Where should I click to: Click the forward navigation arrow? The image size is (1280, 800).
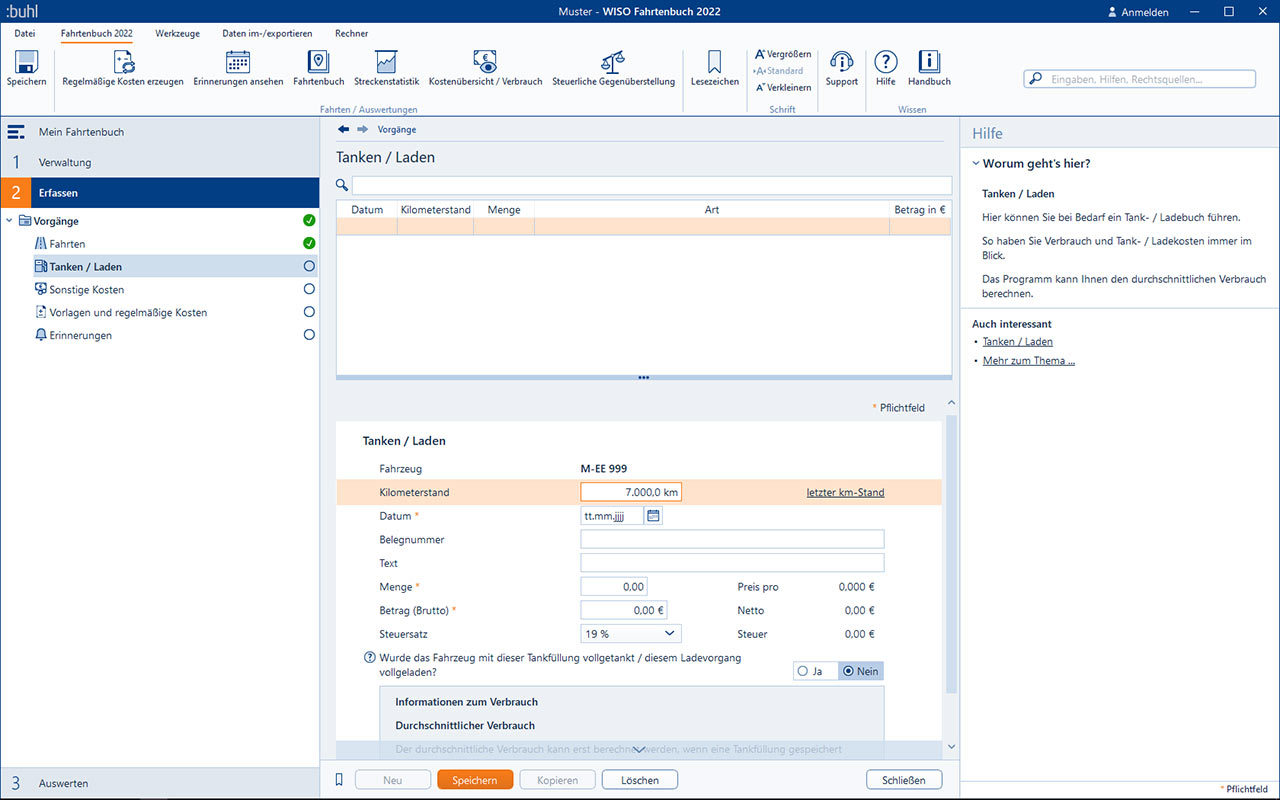click(363, 129)
